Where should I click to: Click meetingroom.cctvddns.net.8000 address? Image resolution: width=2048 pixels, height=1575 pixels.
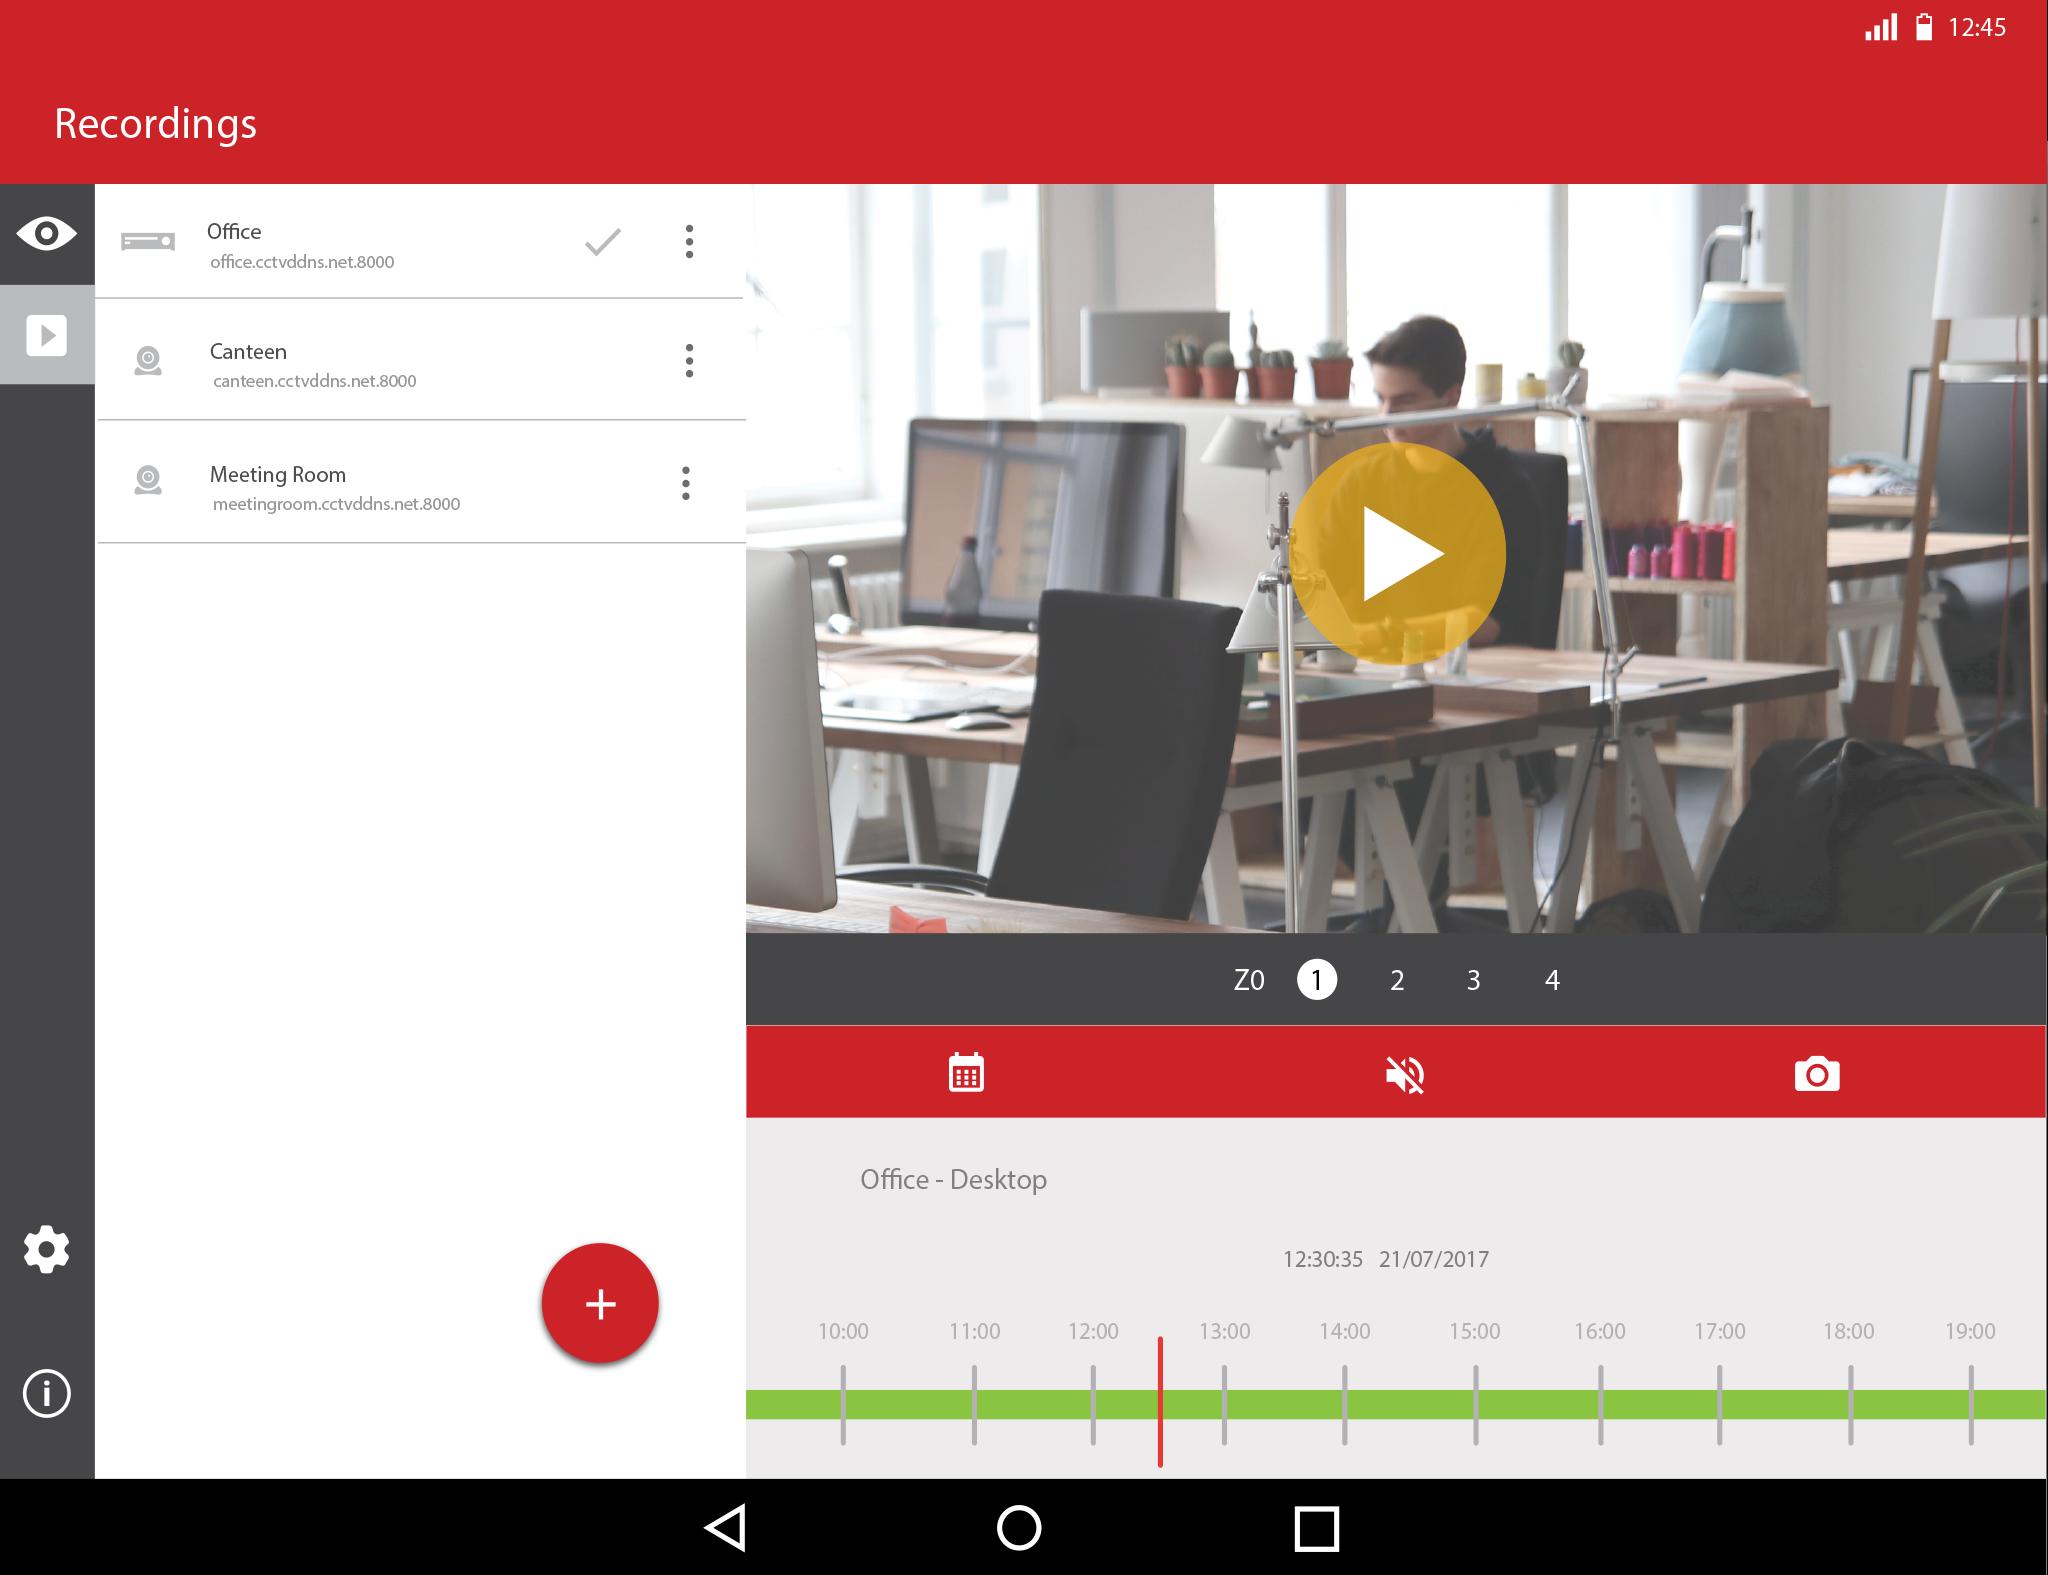336,504
